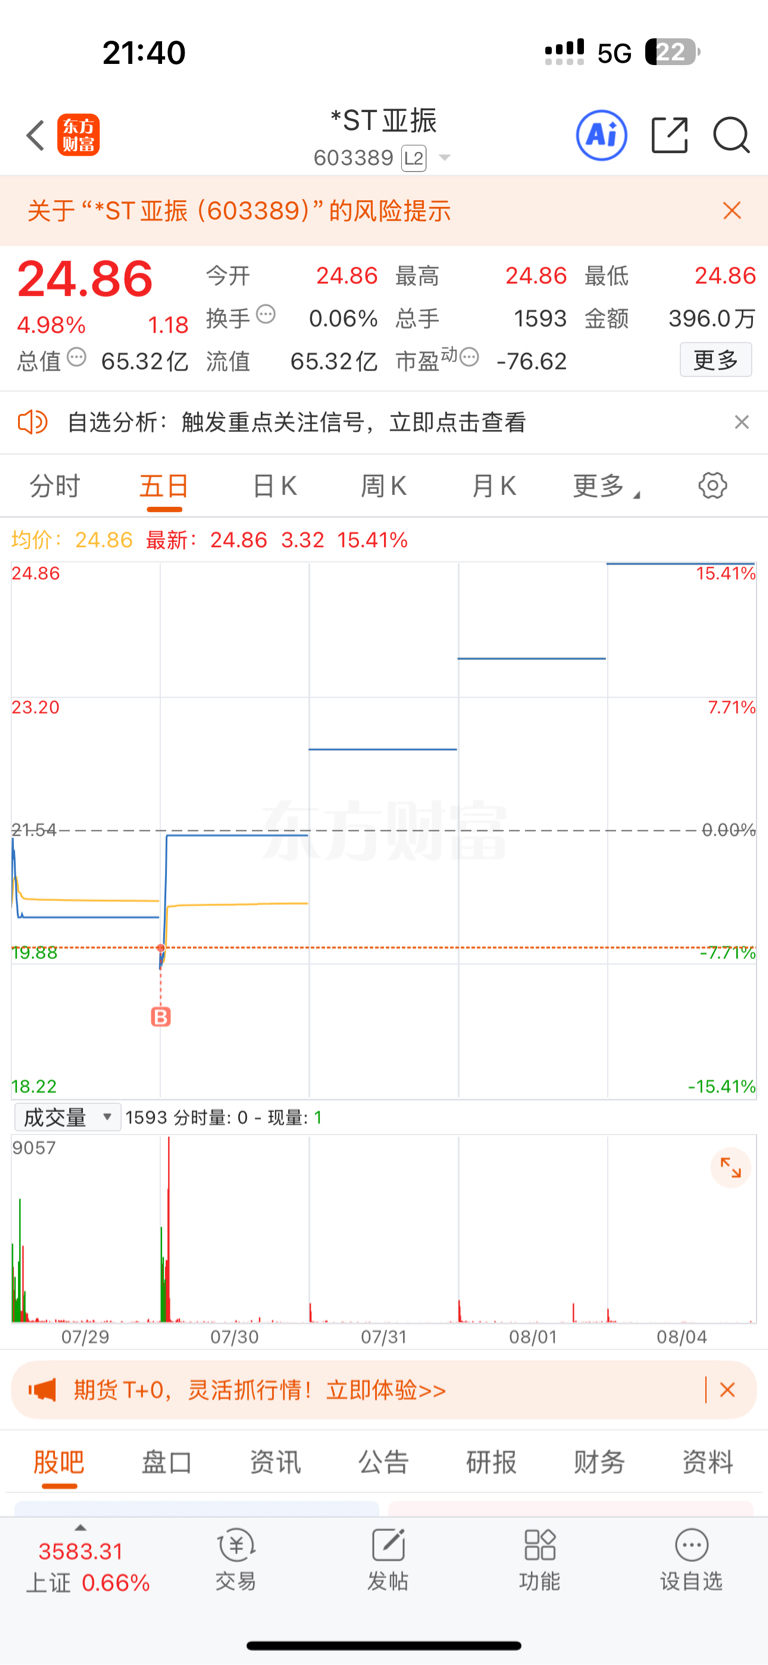The image size is (768, 1665).
Task: Expand stock code 603389 dropdown arrow
Action: (445, 158)
